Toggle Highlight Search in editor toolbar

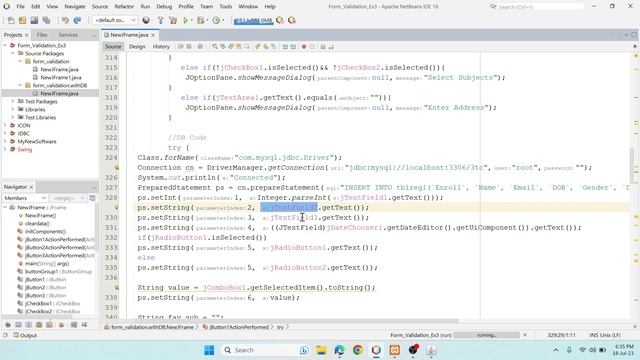(x=239, y=47)
